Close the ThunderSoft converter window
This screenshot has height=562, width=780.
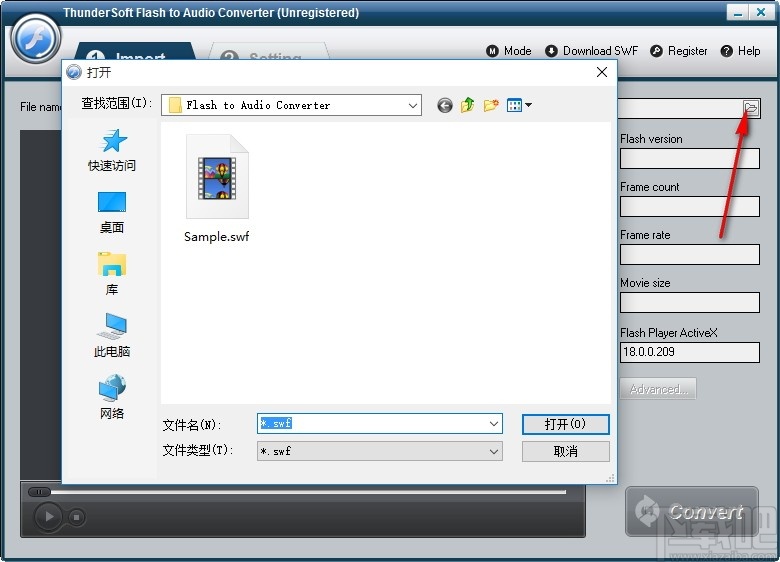(x=761, y=12)
